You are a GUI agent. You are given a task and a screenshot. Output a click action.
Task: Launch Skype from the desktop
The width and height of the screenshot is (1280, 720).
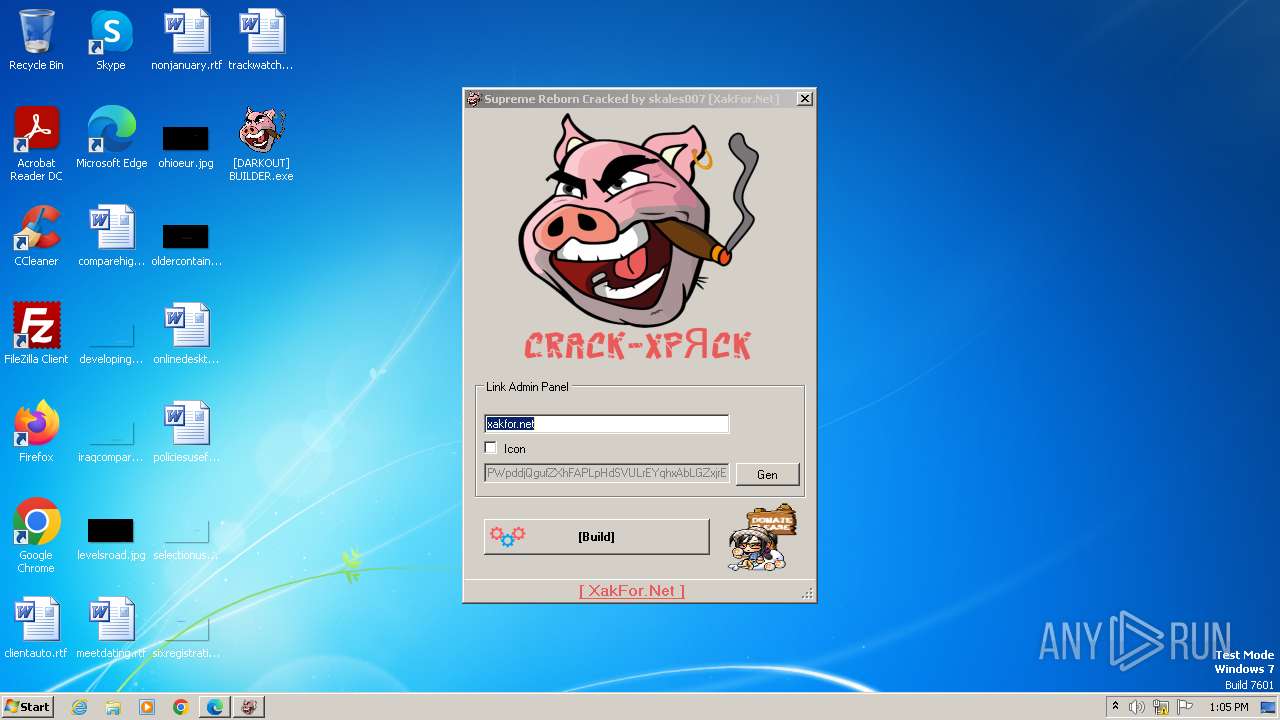click(111, 40)
